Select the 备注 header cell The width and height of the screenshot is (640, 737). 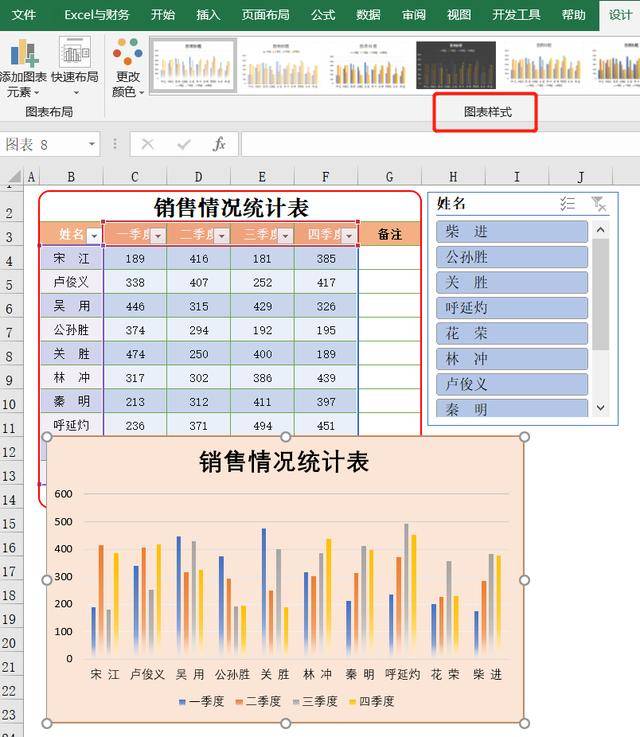click(x=390, y=234)
